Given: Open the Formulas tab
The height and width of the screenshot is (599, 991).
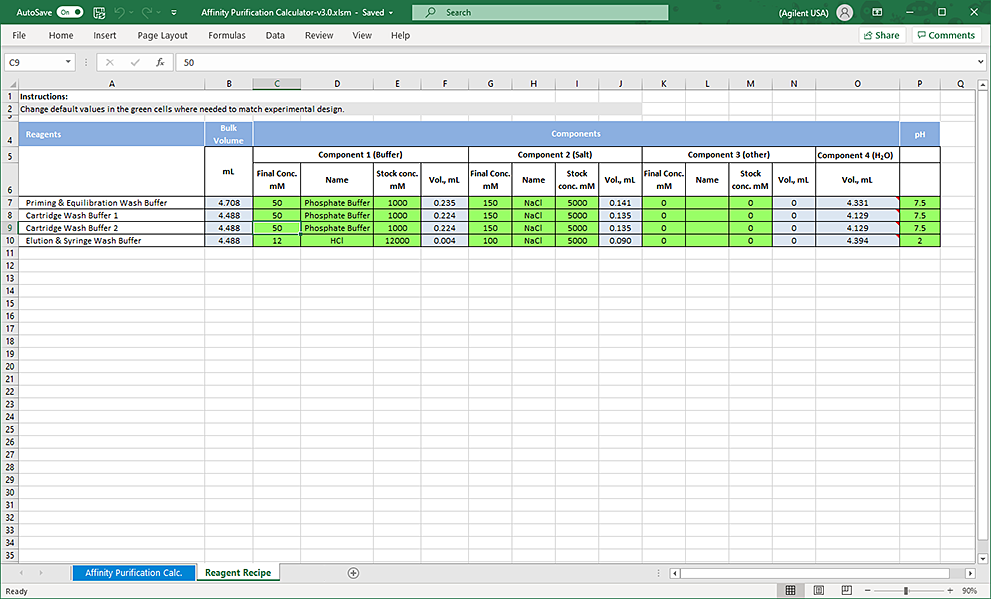Looking at the screenshot, I should pos(227,35).
